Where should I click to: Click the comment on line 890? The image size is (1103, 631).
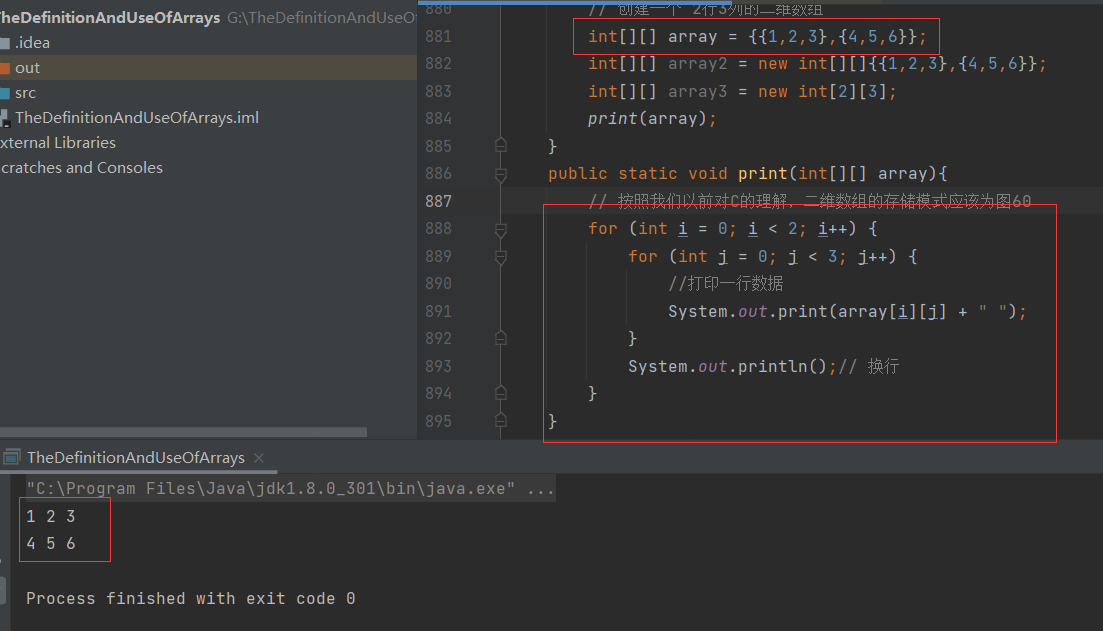pyautogui.click(x=725, y=283)
